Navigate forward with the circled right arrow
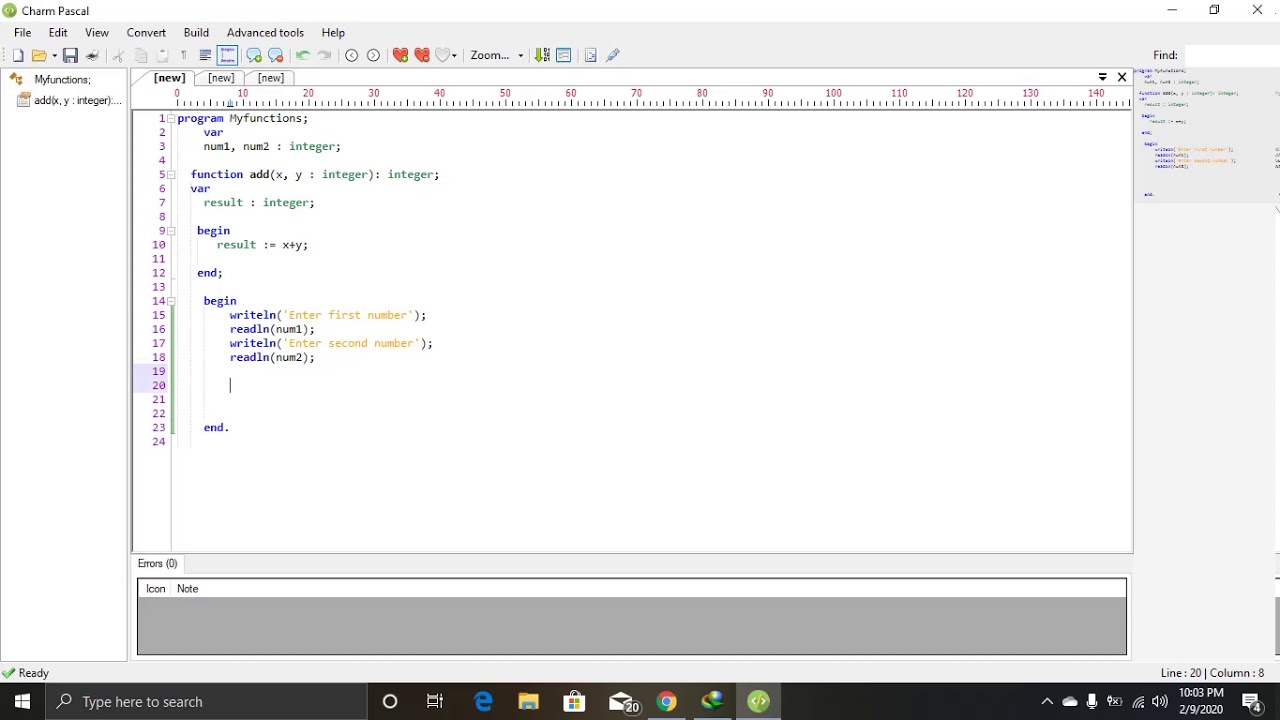Viewport: 1280px width, 720px height. (374, 56)
